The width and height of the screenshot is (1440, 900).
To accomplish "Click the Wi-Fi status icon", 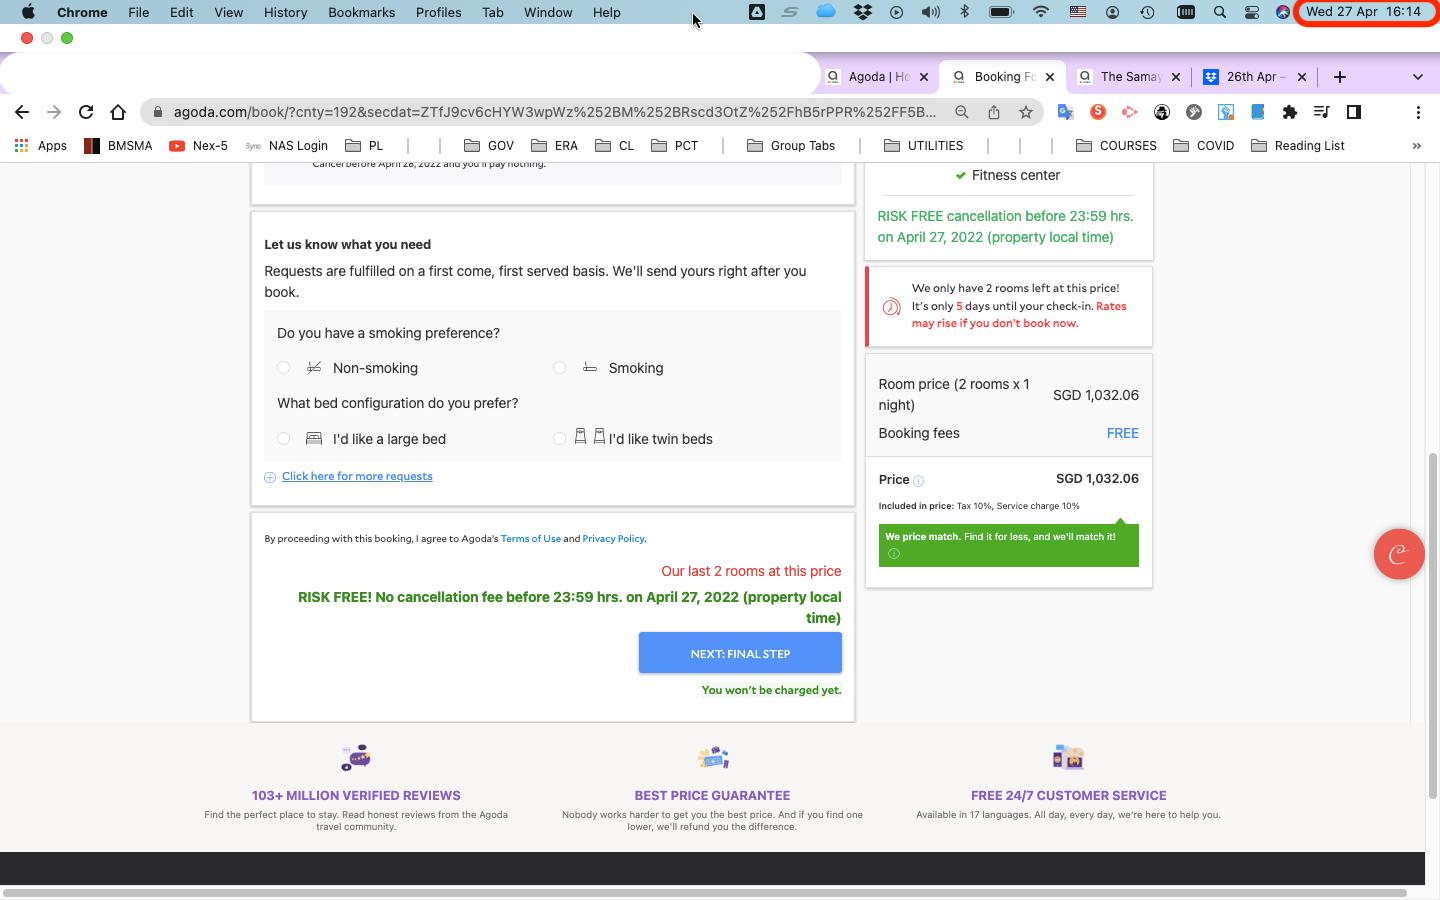I will [1041, 13].
